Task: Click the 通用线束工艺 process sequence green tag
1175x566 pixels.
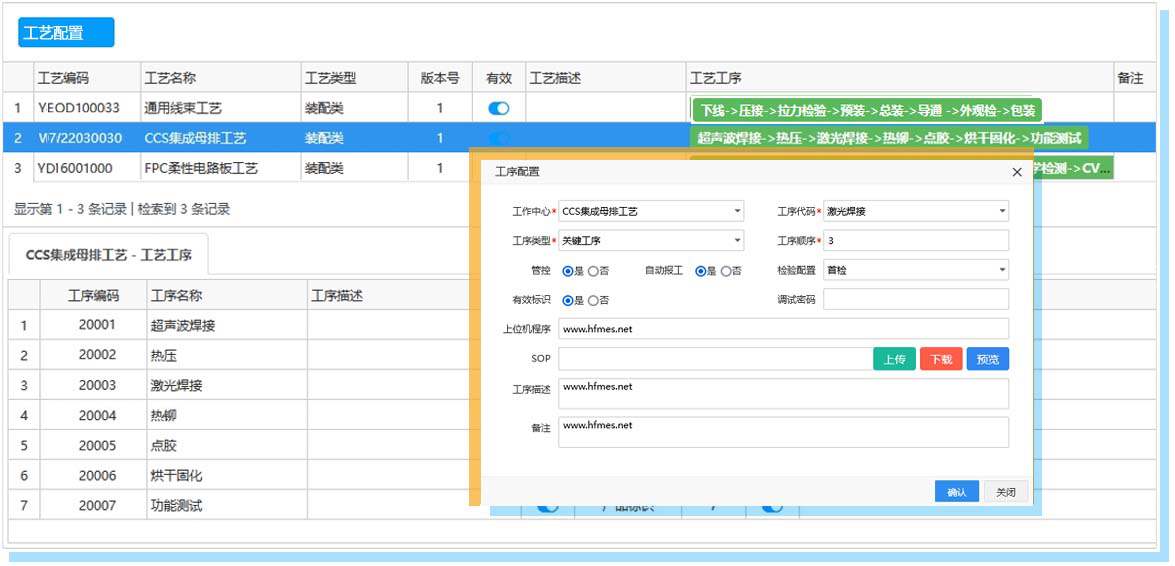Action: coord(867,111)
